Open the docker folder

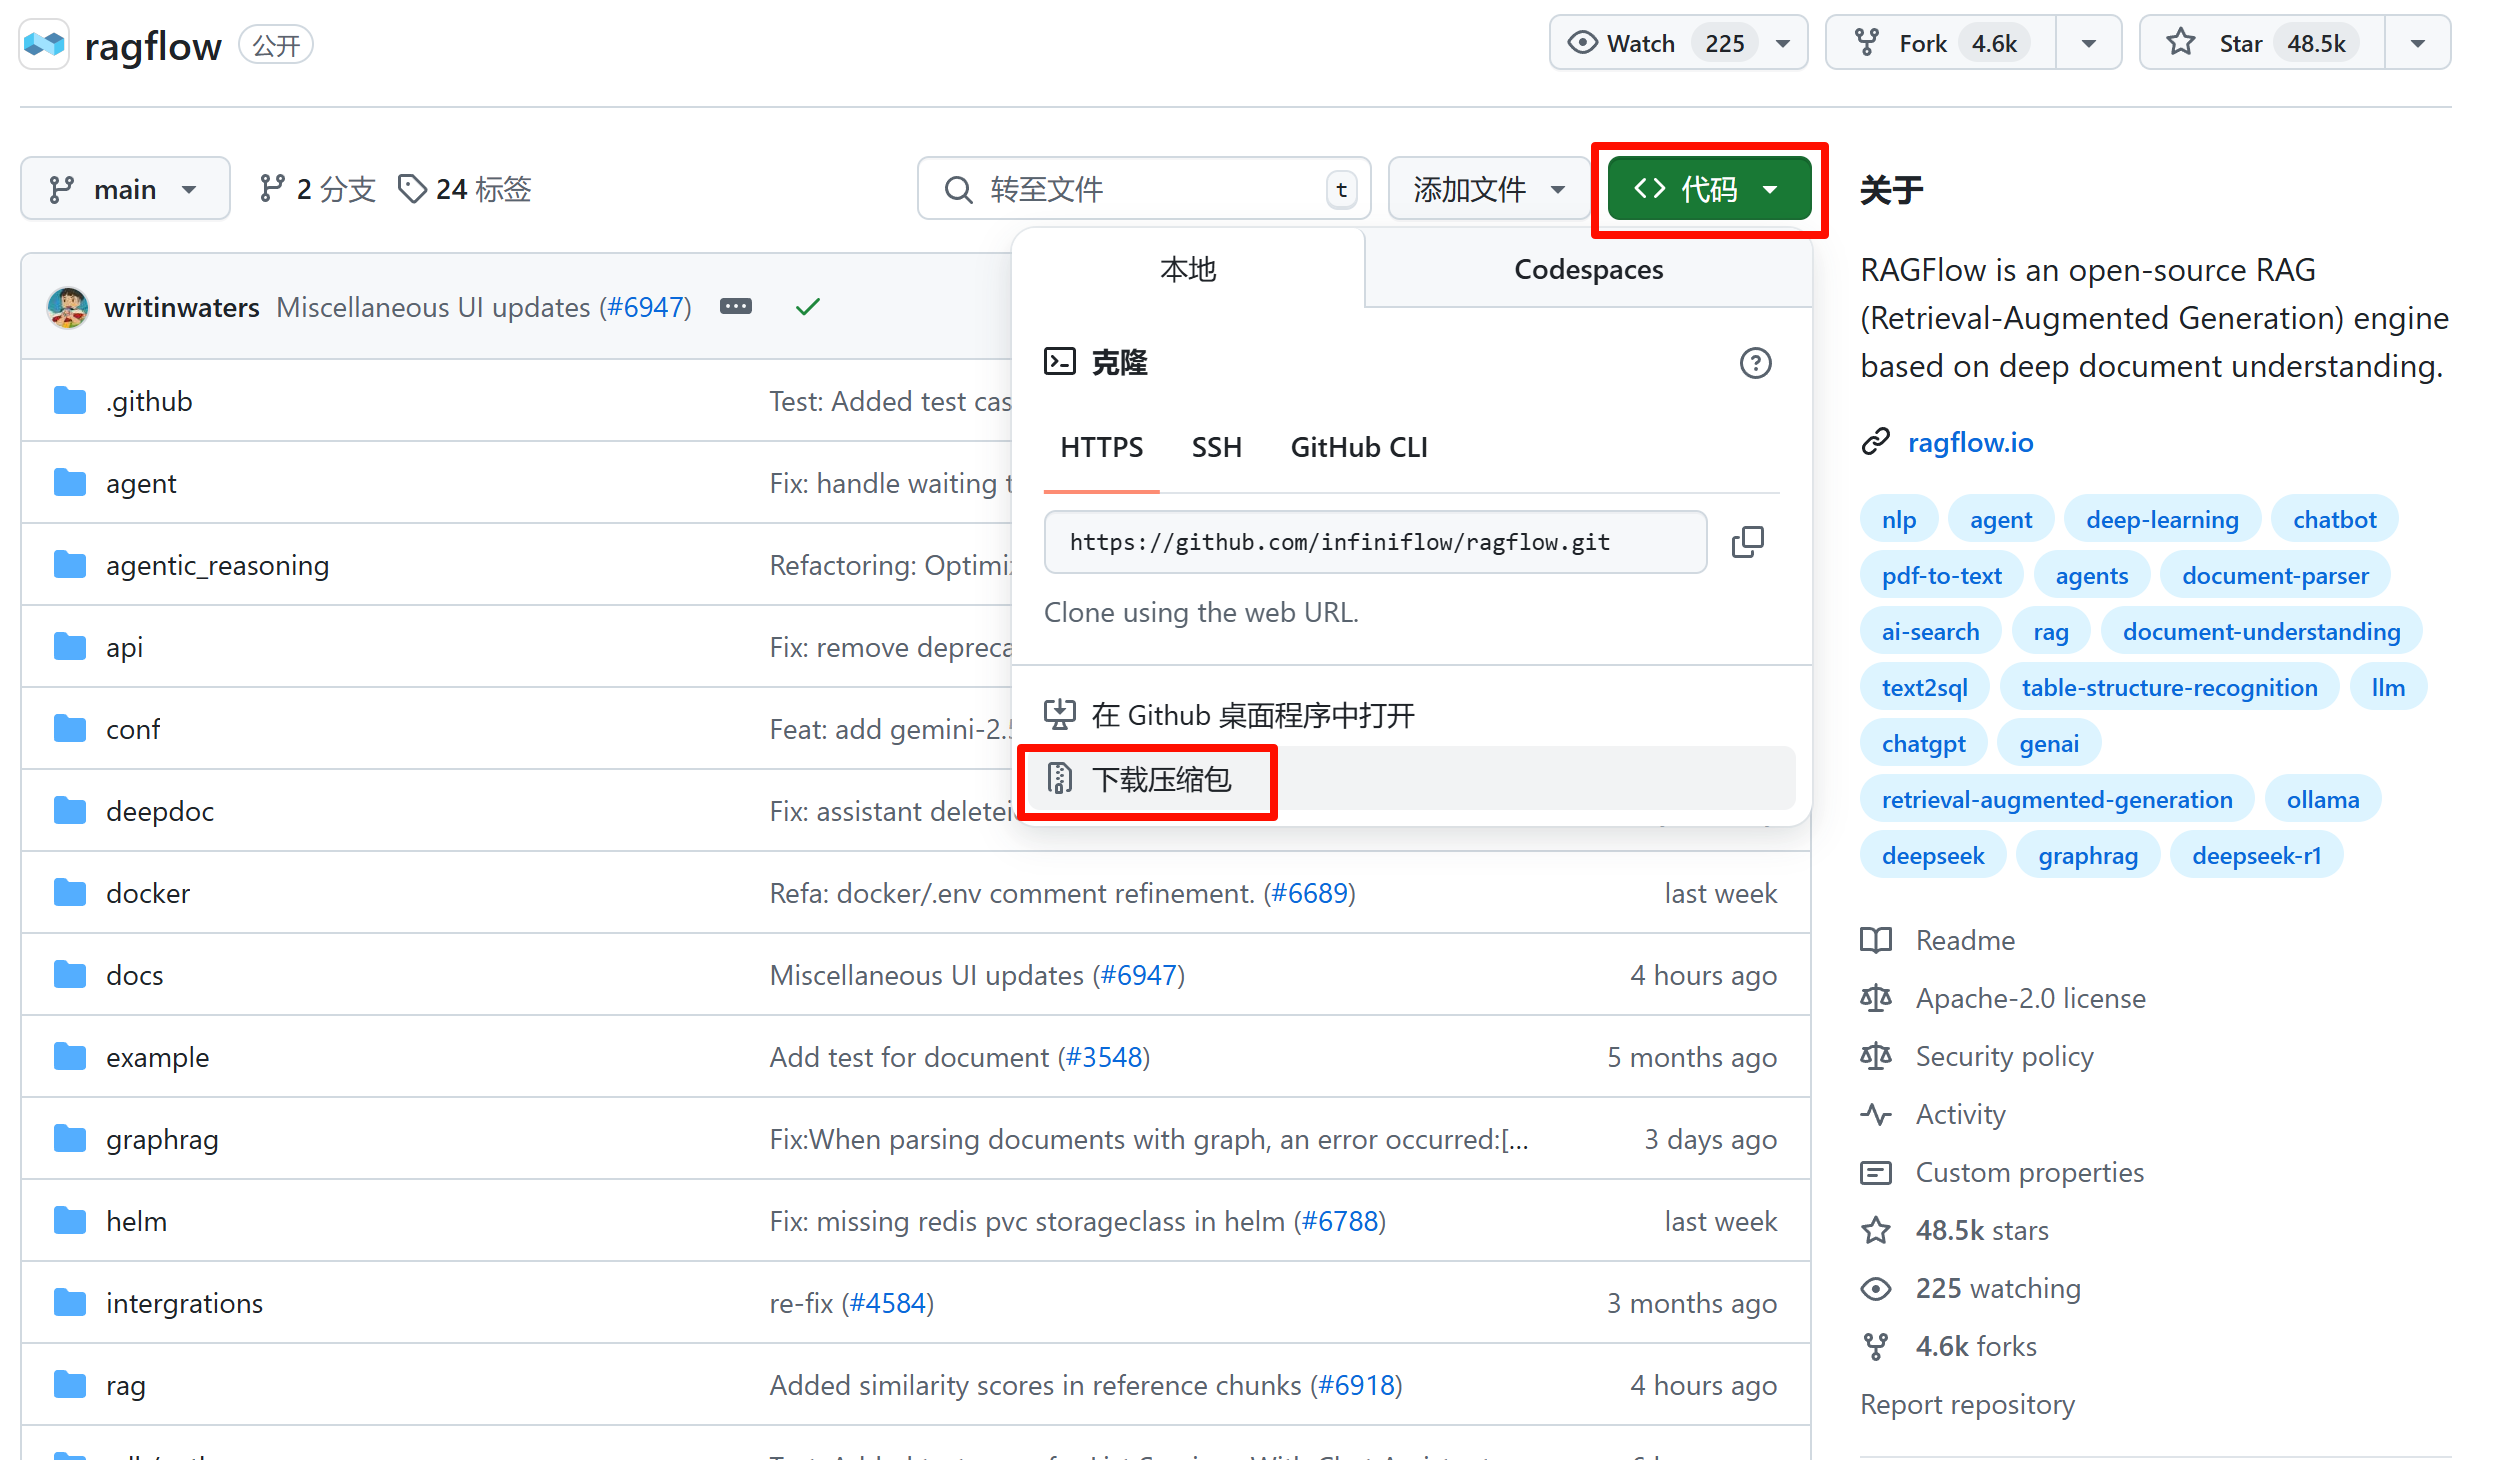click(x=148, y=893)
